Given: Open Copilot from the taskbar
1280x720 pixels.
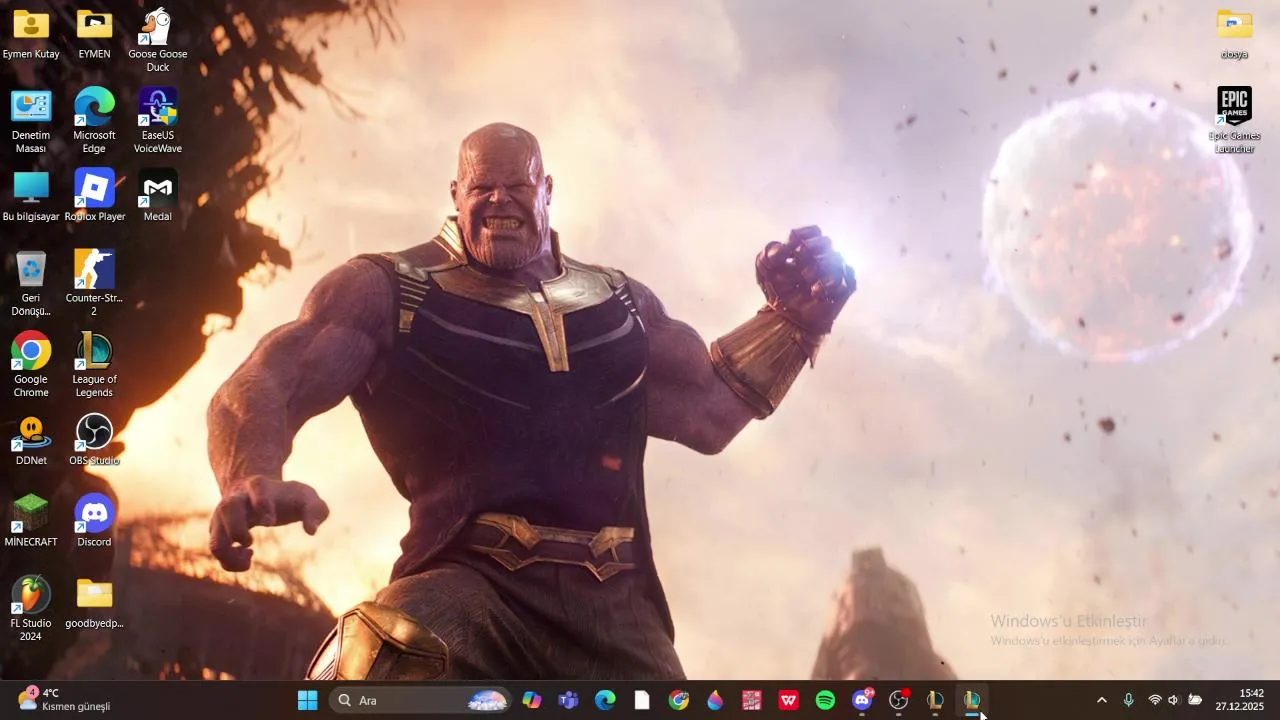Looking at the screenshot, I should tap(532, 700).
